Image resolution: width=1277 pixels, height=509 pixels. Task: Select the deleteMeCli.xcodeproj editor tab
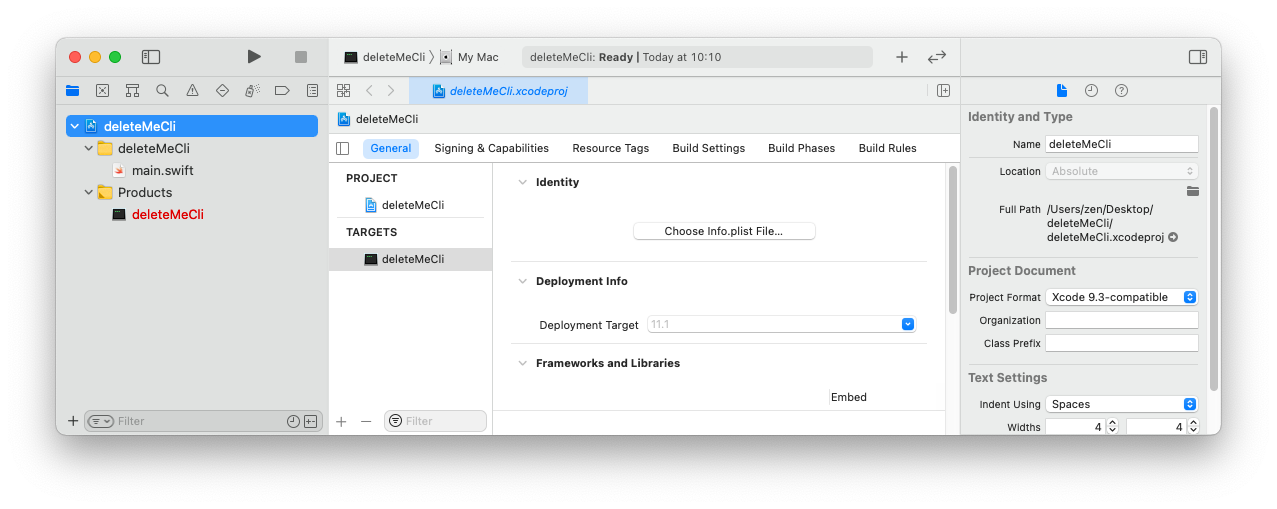pyautogui.click(x=499, y=91)
